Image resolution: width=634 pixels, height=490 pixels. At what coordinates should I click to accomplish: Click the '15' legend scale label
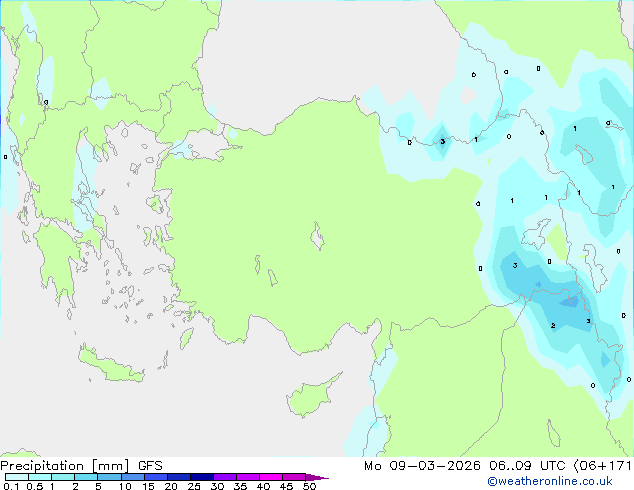(x=148, y=486)
